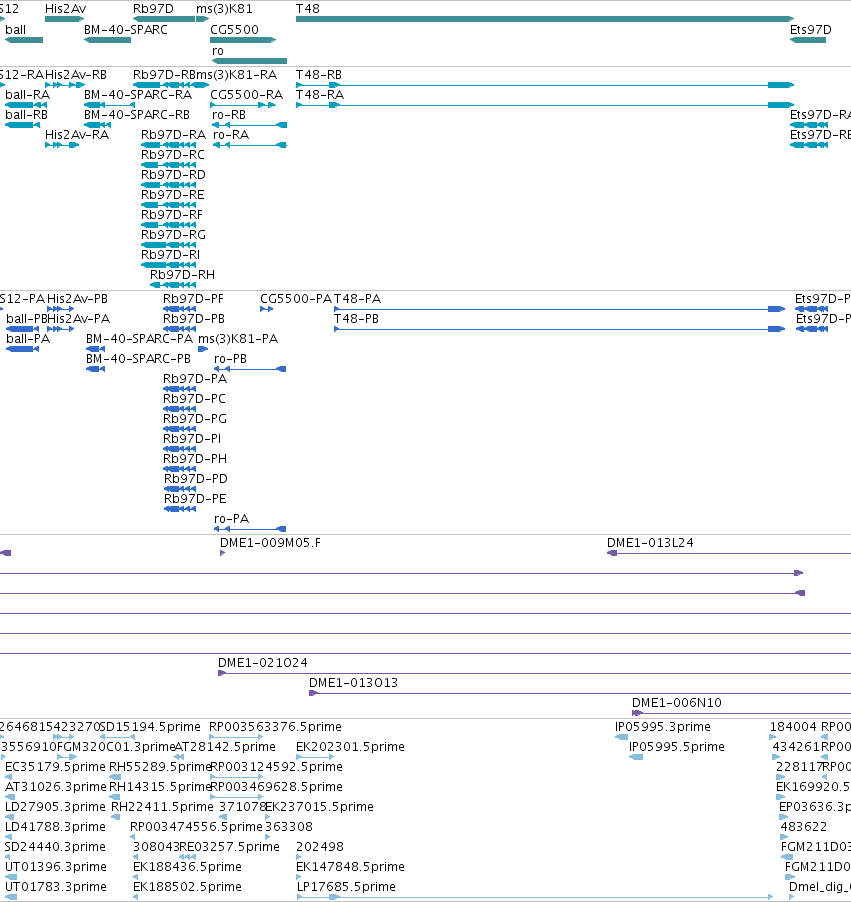Click transcript Rb97D-RA
Viewport: 851px width, 902px height.
pyautogui.click(x=168, y=145)
